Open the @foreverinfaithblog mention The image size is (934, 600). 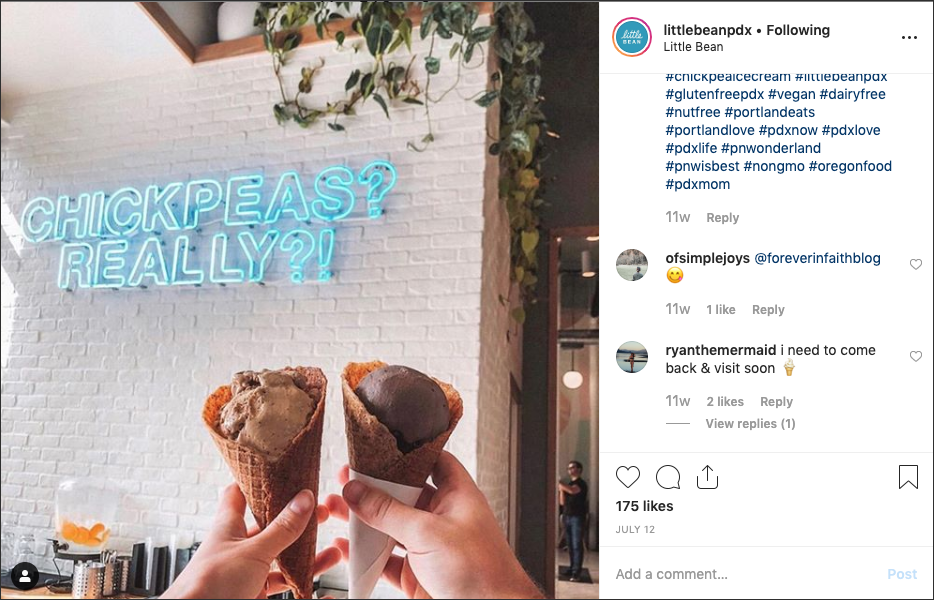(x=817, y=258)
